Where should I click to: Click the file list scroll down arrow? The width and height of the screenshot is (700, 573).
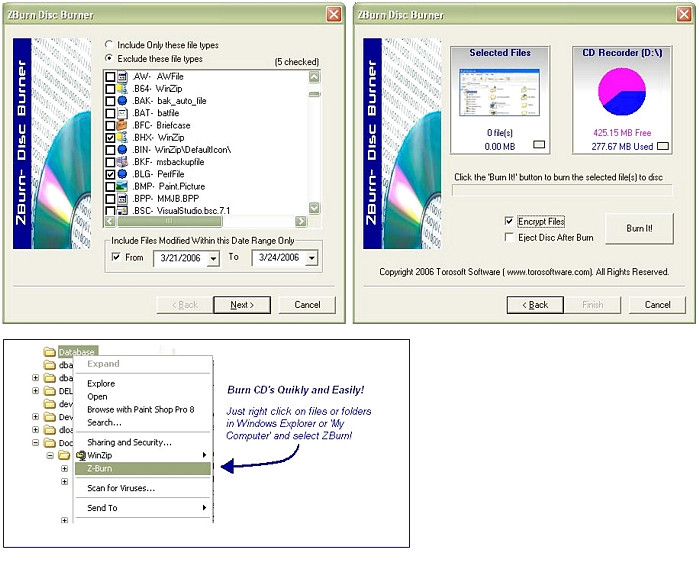coord(314,208)
